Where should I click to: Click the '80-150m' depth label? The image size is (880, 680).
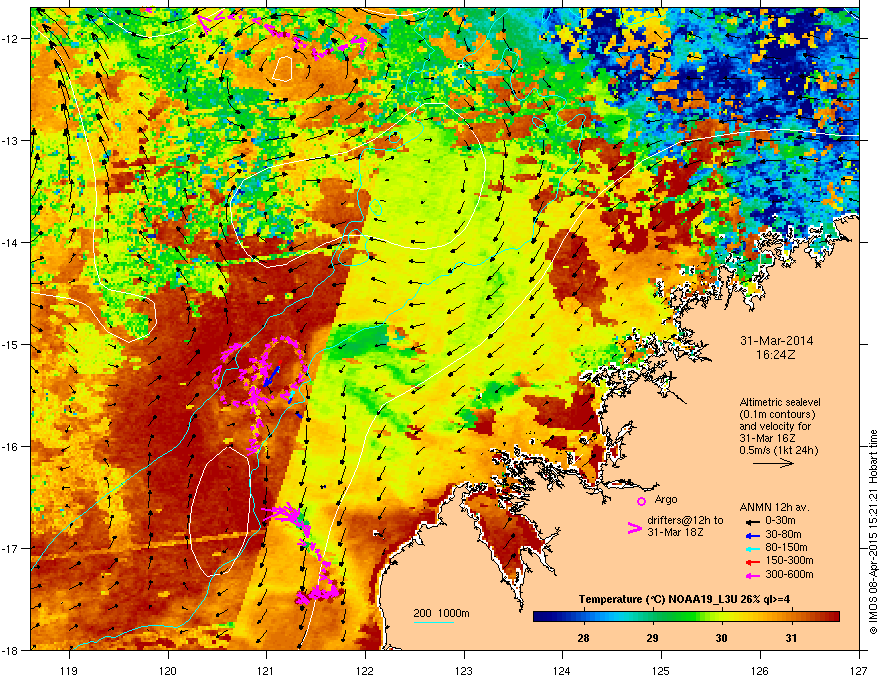coord(786,548)
